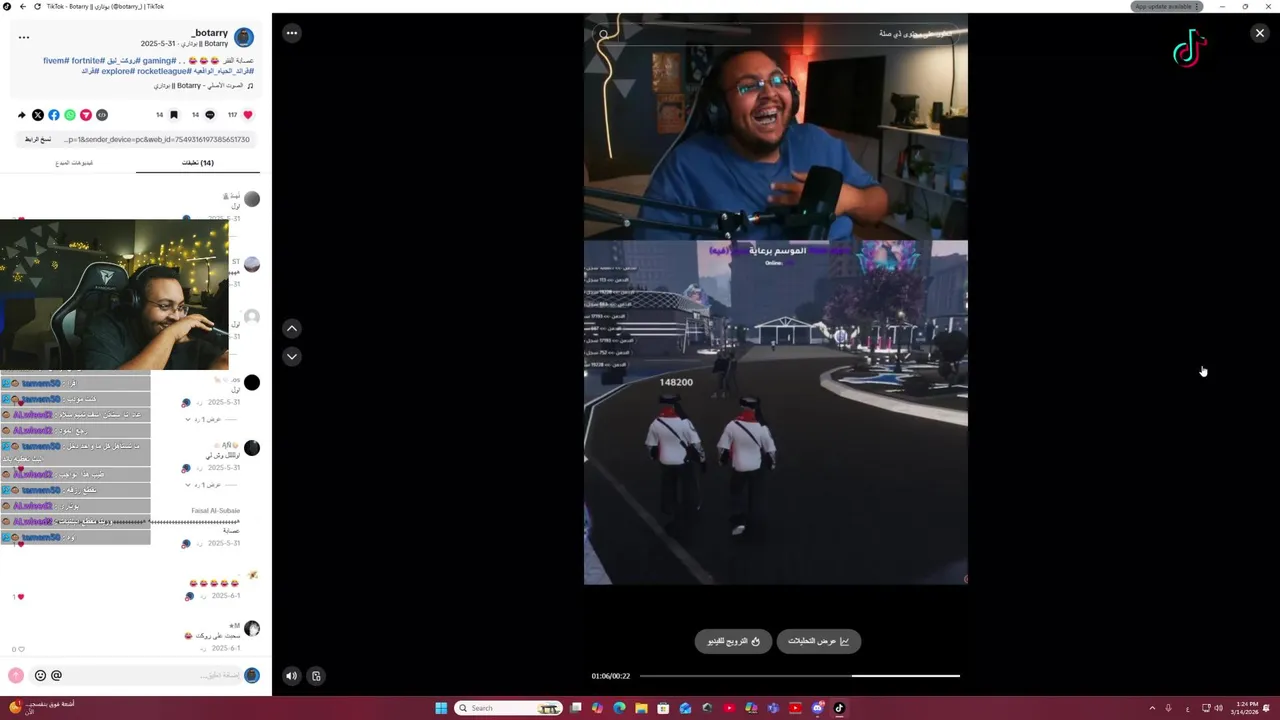Show hidden system tray icons
The width and height of the screenshot is (1280, 720).
point(1152,708)
